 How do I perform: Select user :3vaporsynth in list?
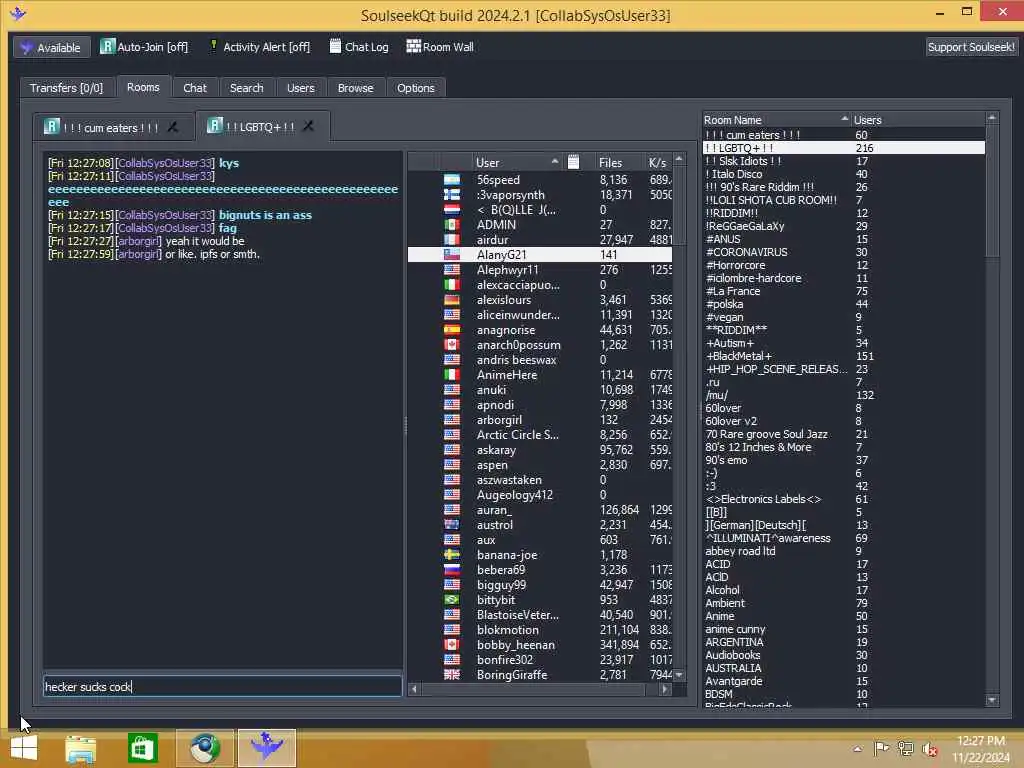(x=510, y=195)
